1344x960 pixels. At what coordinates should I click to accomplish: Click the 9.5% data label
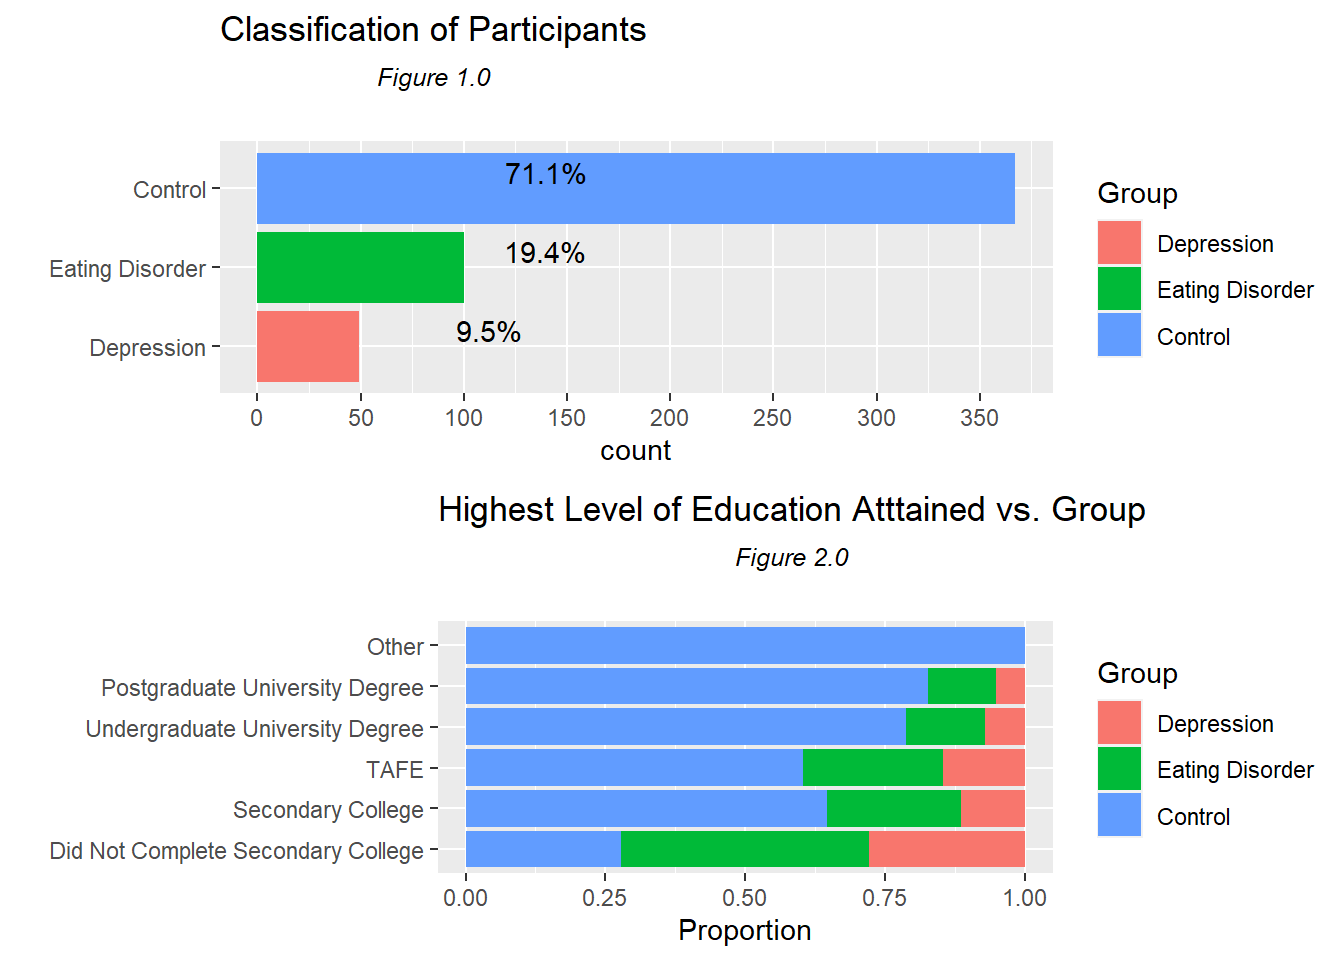click(x=488, y=332)
